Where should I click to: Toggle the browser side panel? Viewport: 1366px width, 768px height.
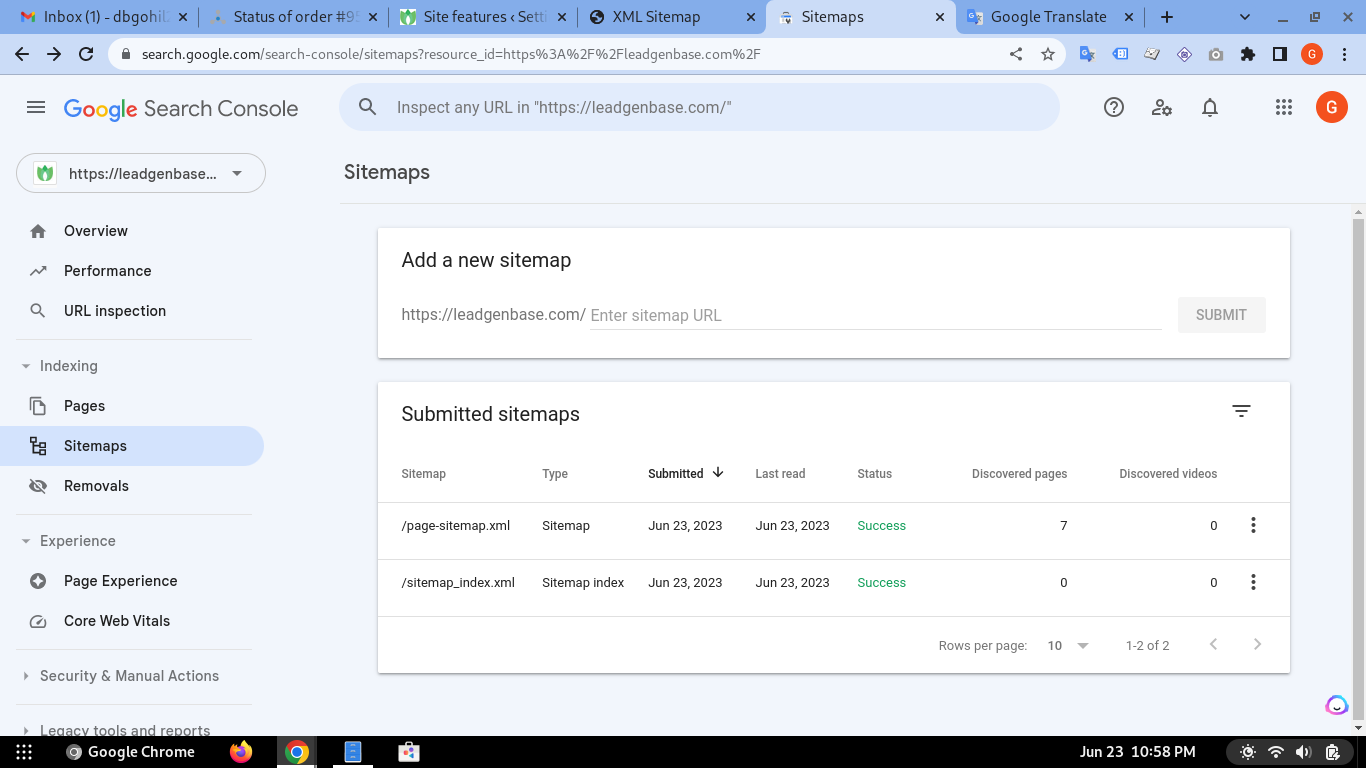tap(1280, 54)
